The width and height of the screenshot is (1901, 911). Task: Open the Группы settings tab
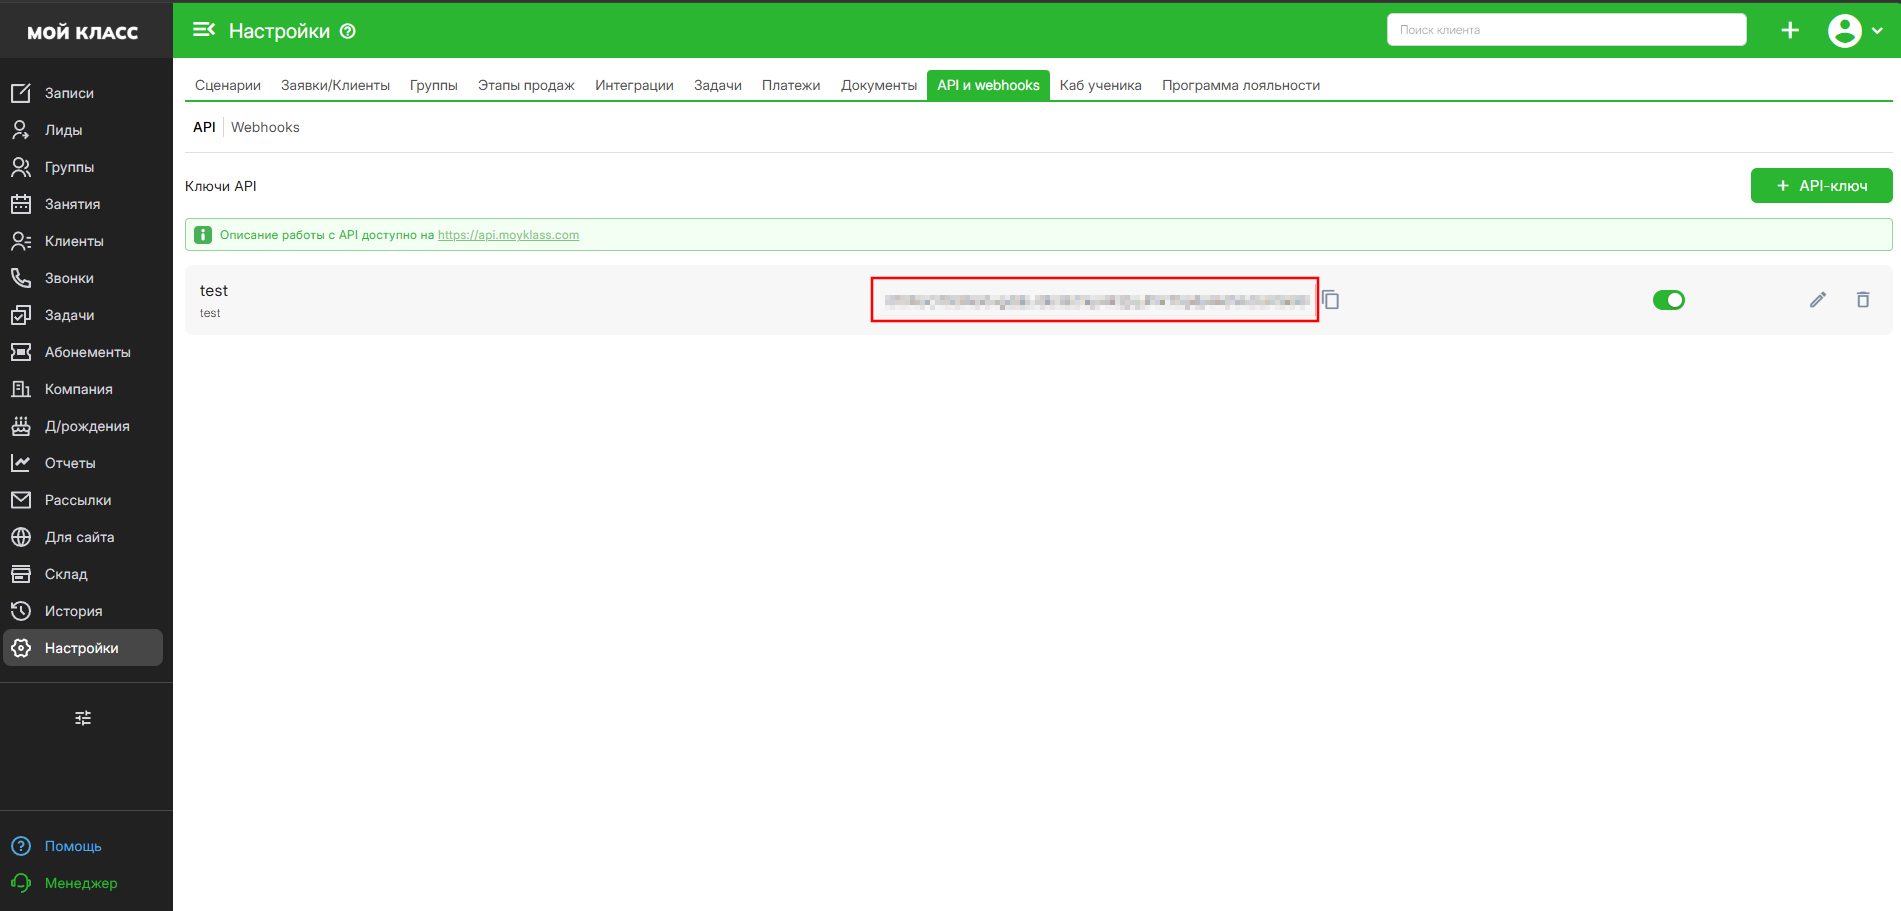tap(433, 85)
